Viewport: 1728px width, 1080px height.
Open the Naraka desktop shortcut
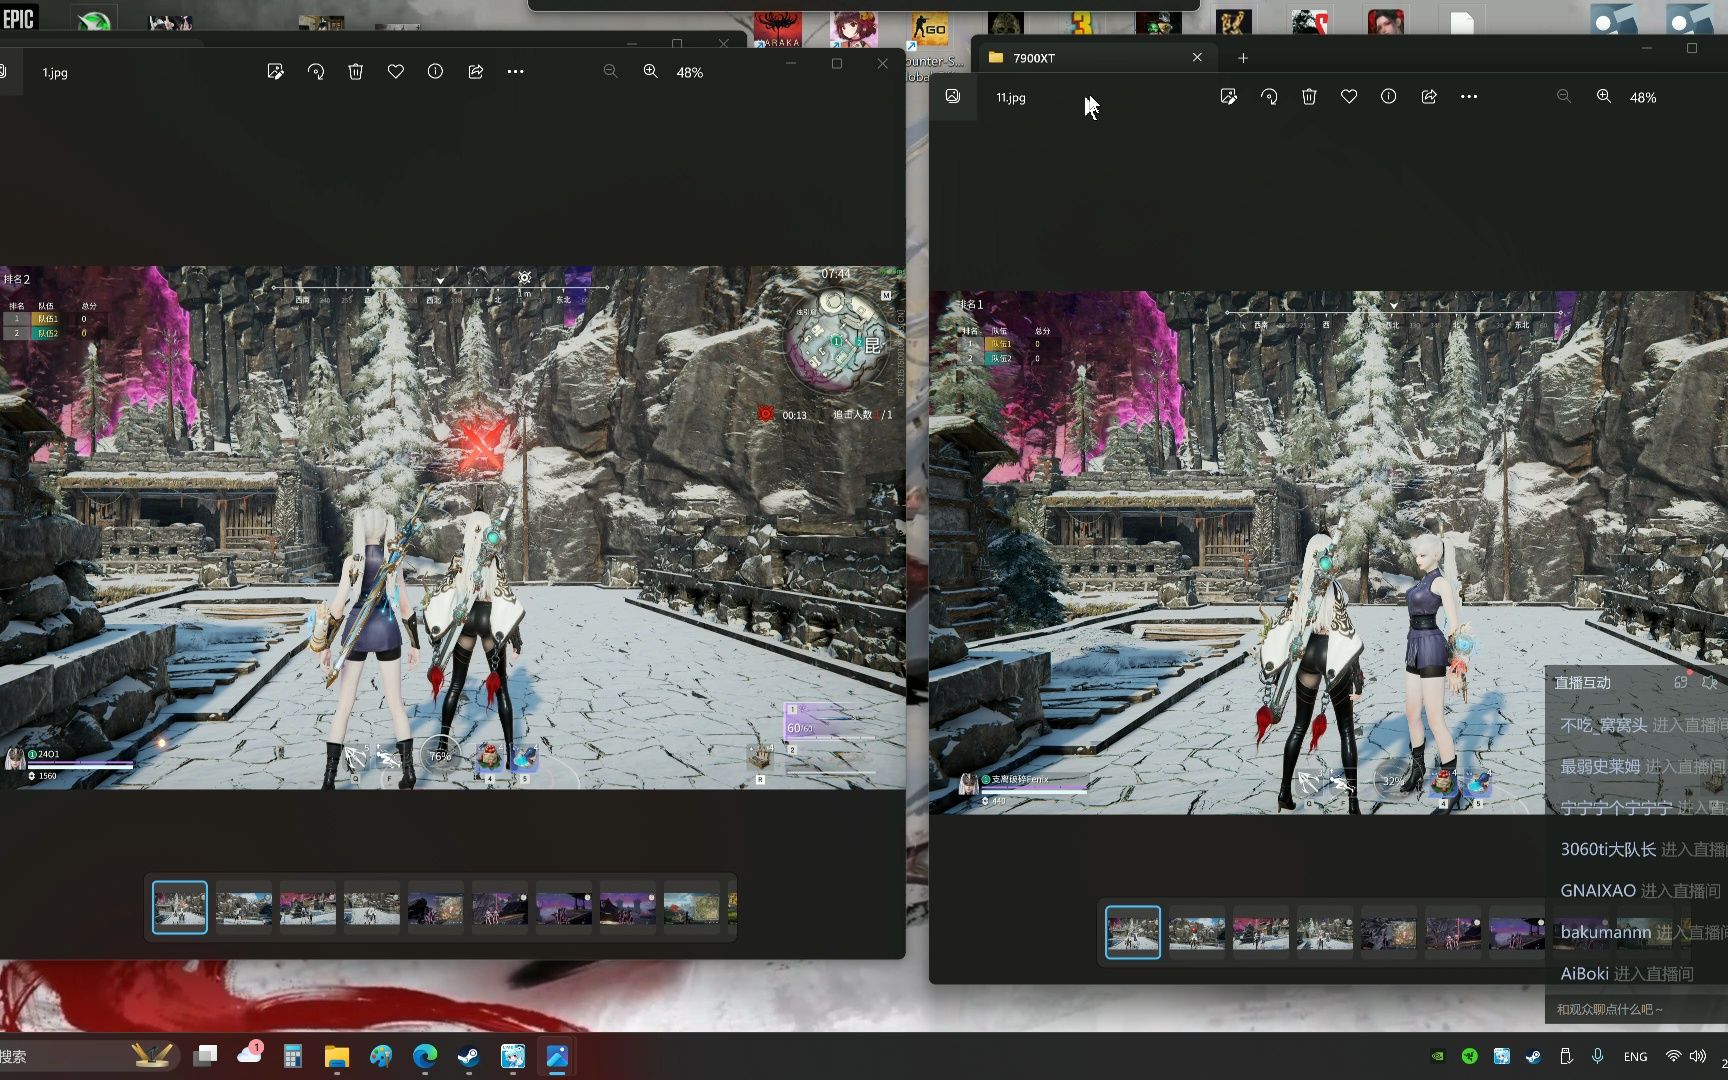pyautogui.click(x=778, y=29)
